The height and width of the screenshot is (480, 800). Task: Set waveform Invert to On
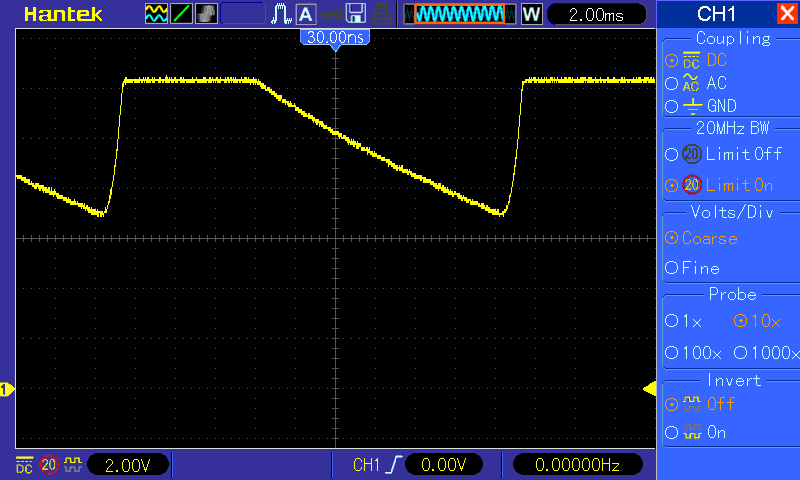pyautogui.click(x=671, y=433)
